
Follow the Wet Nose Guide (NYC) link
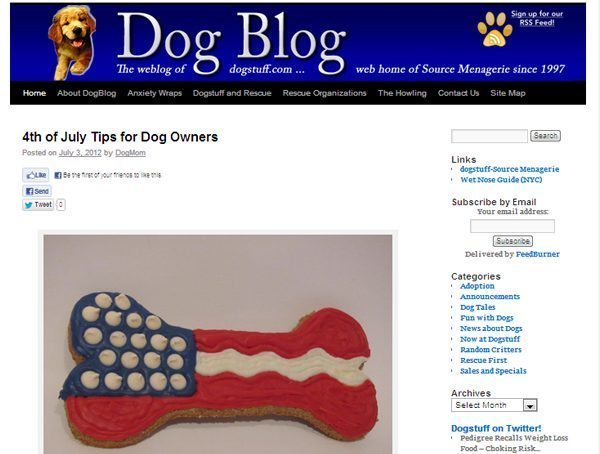pos(501,180)
